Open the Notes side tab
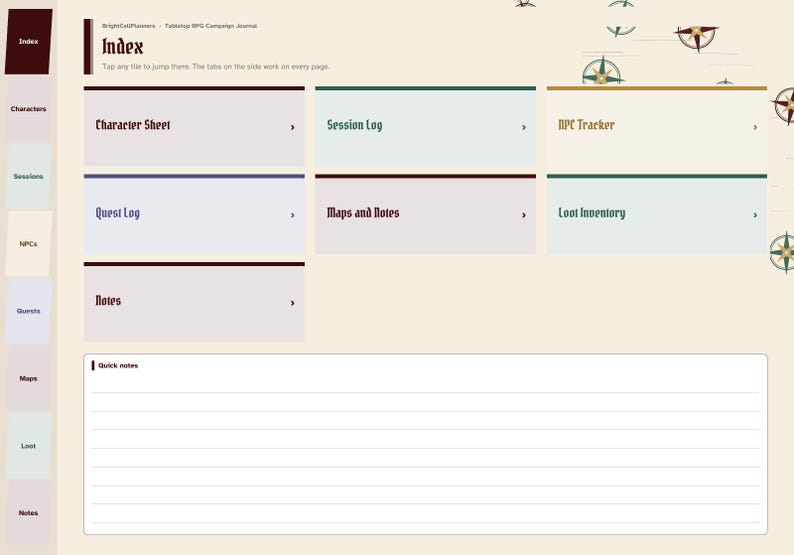The width and height of the screenshot is (794, 555). coord(28,513)
